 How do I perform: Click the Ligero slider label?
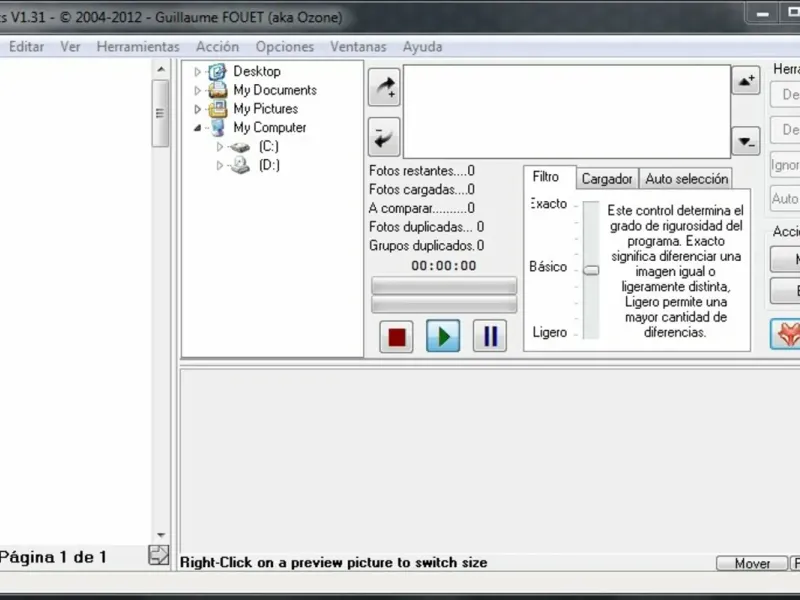click(x=549, y=332)
